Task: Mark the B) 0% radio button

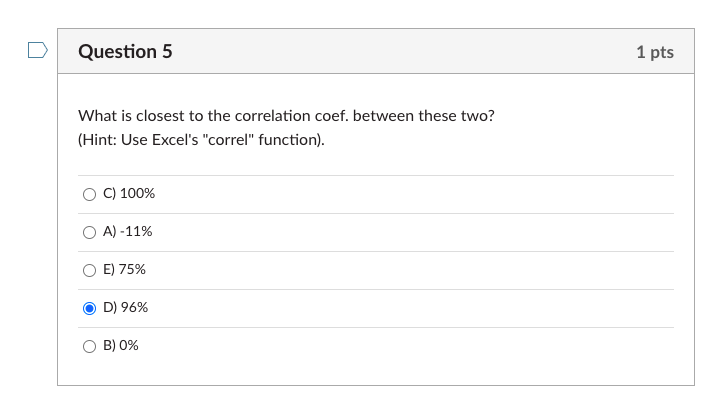Action: (90, 345)
